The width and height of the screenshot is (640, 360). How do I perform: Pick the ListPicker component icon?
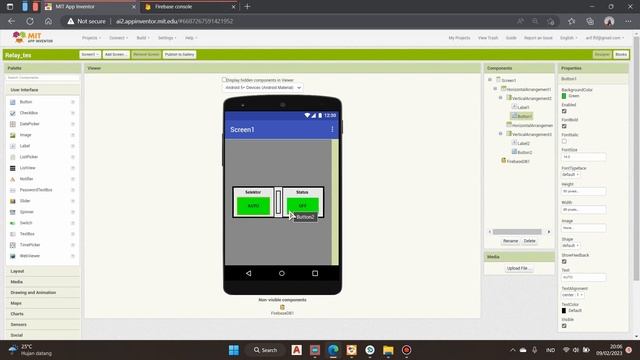click(x=13, y=157)
